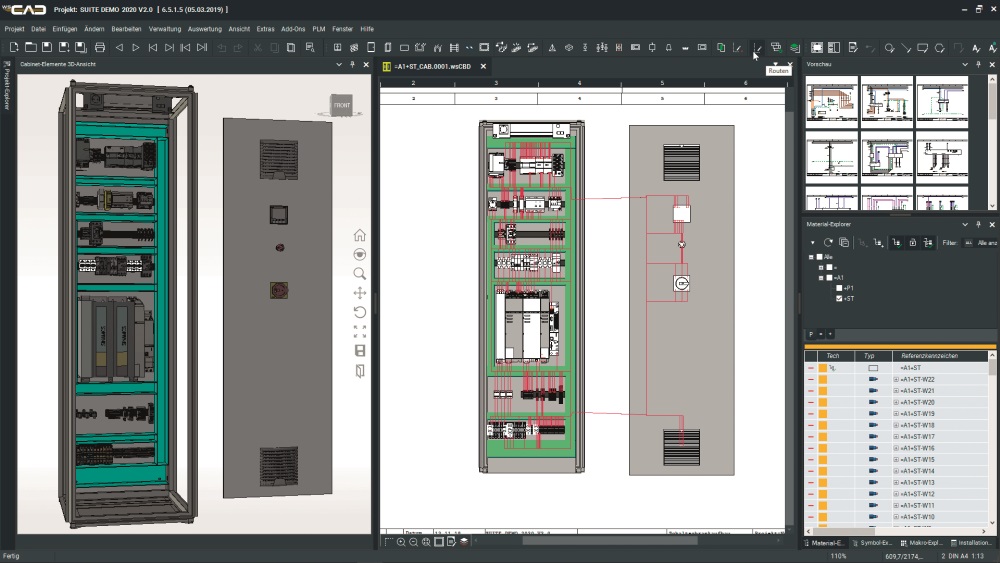Expand the =A1+ST-W22 row

[896, 379]
